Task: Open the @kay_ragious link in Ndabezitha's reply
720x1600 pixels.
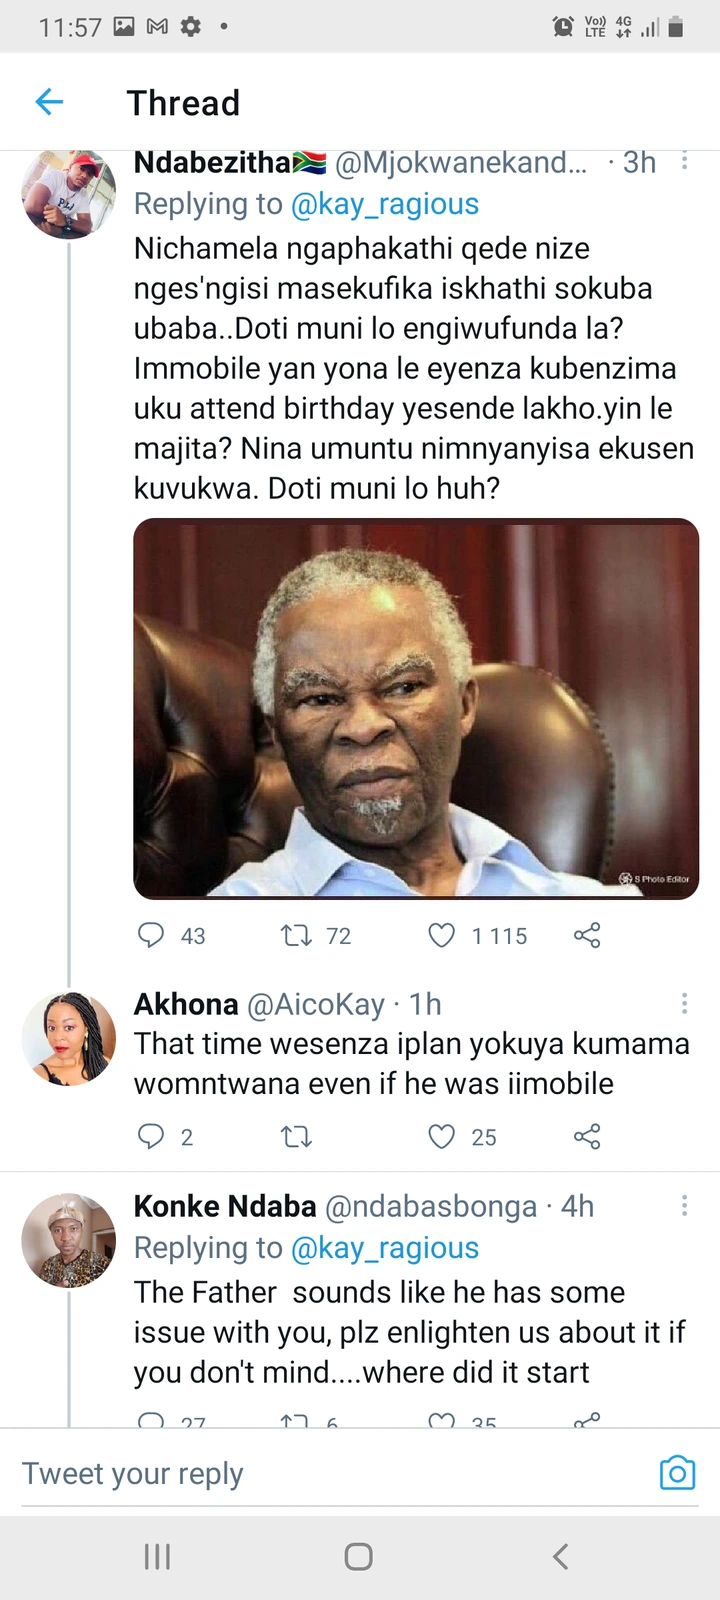Action: click(x=385, y=204)
